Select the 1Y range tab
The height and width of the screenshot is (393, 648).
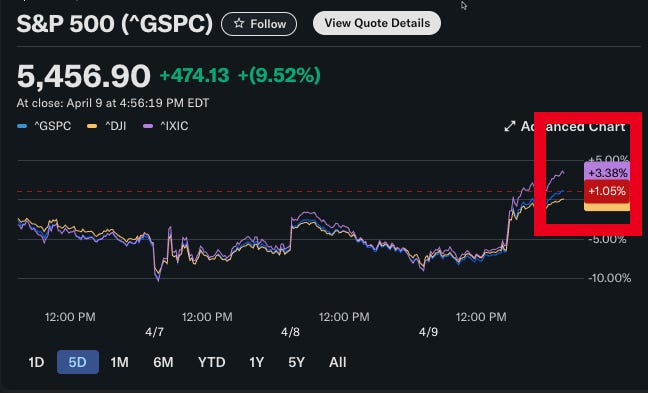256,362
